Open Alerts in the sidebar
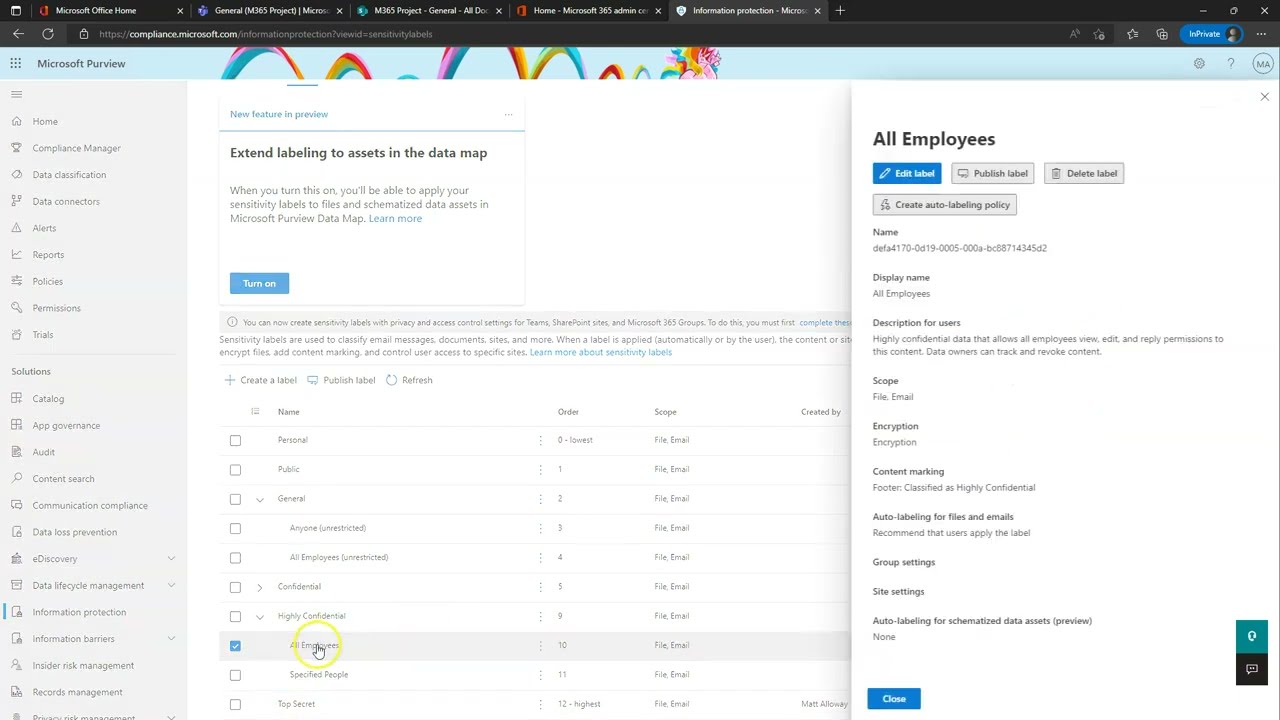 (44, 228)
